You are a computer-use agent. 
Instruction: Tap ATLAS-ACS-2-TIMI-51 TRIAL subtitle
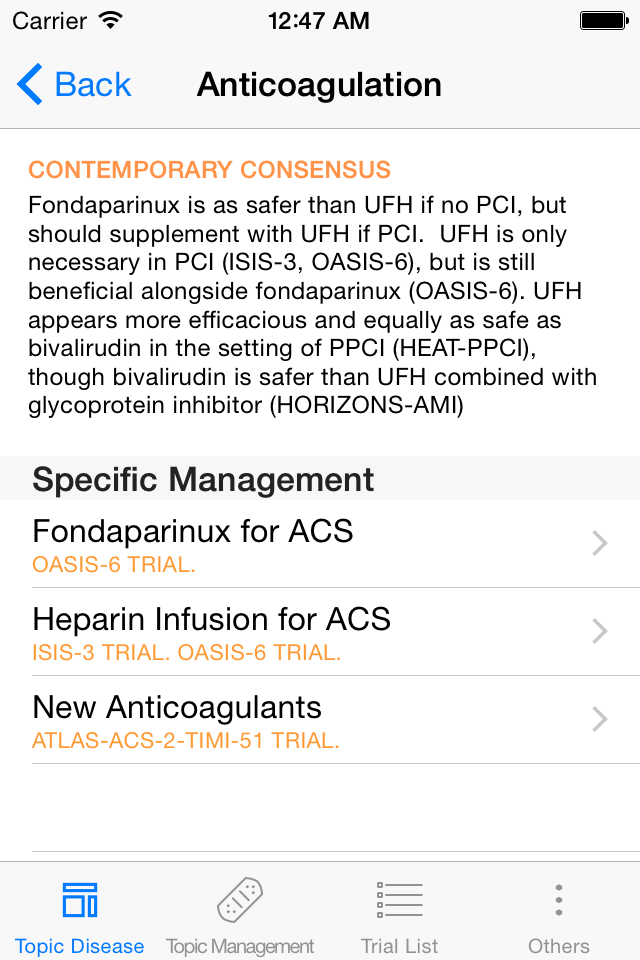coord(186,741)
